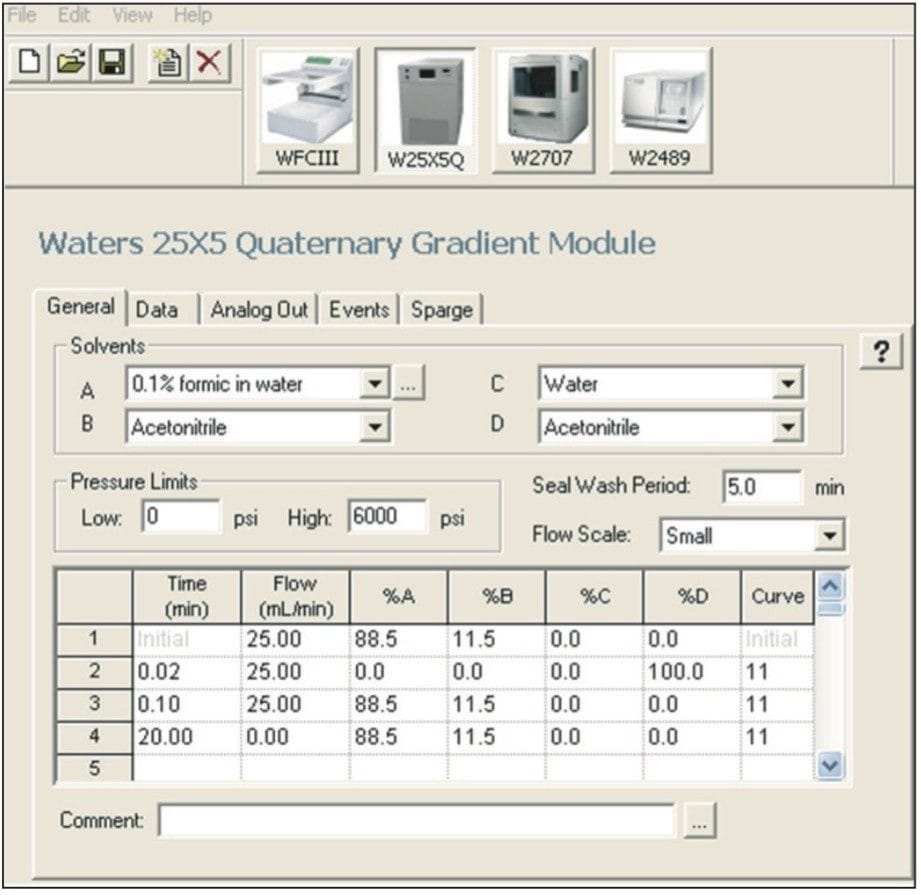Click the Time (min) column header
This screenshot has width=921, height=895.
point(187,596)
